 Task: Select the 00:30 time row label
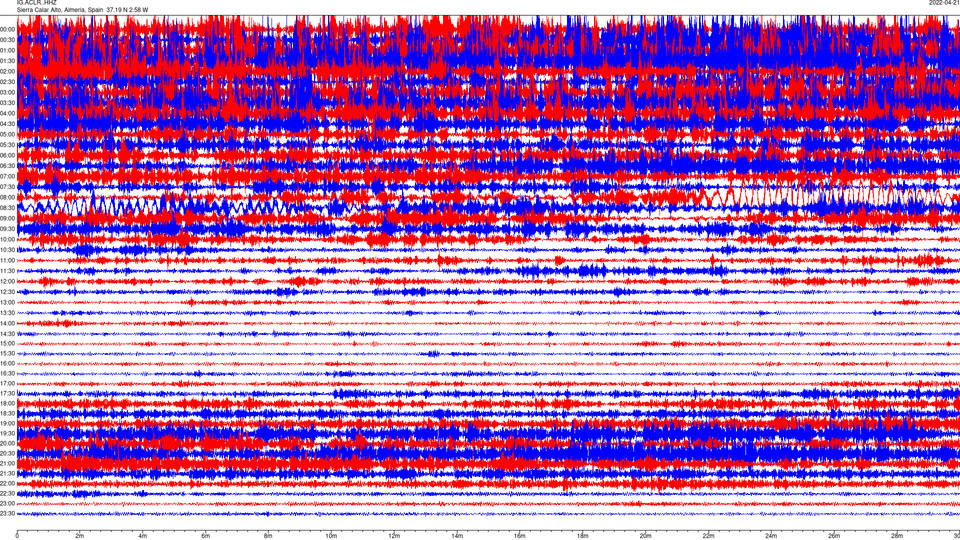coord(7,40)
